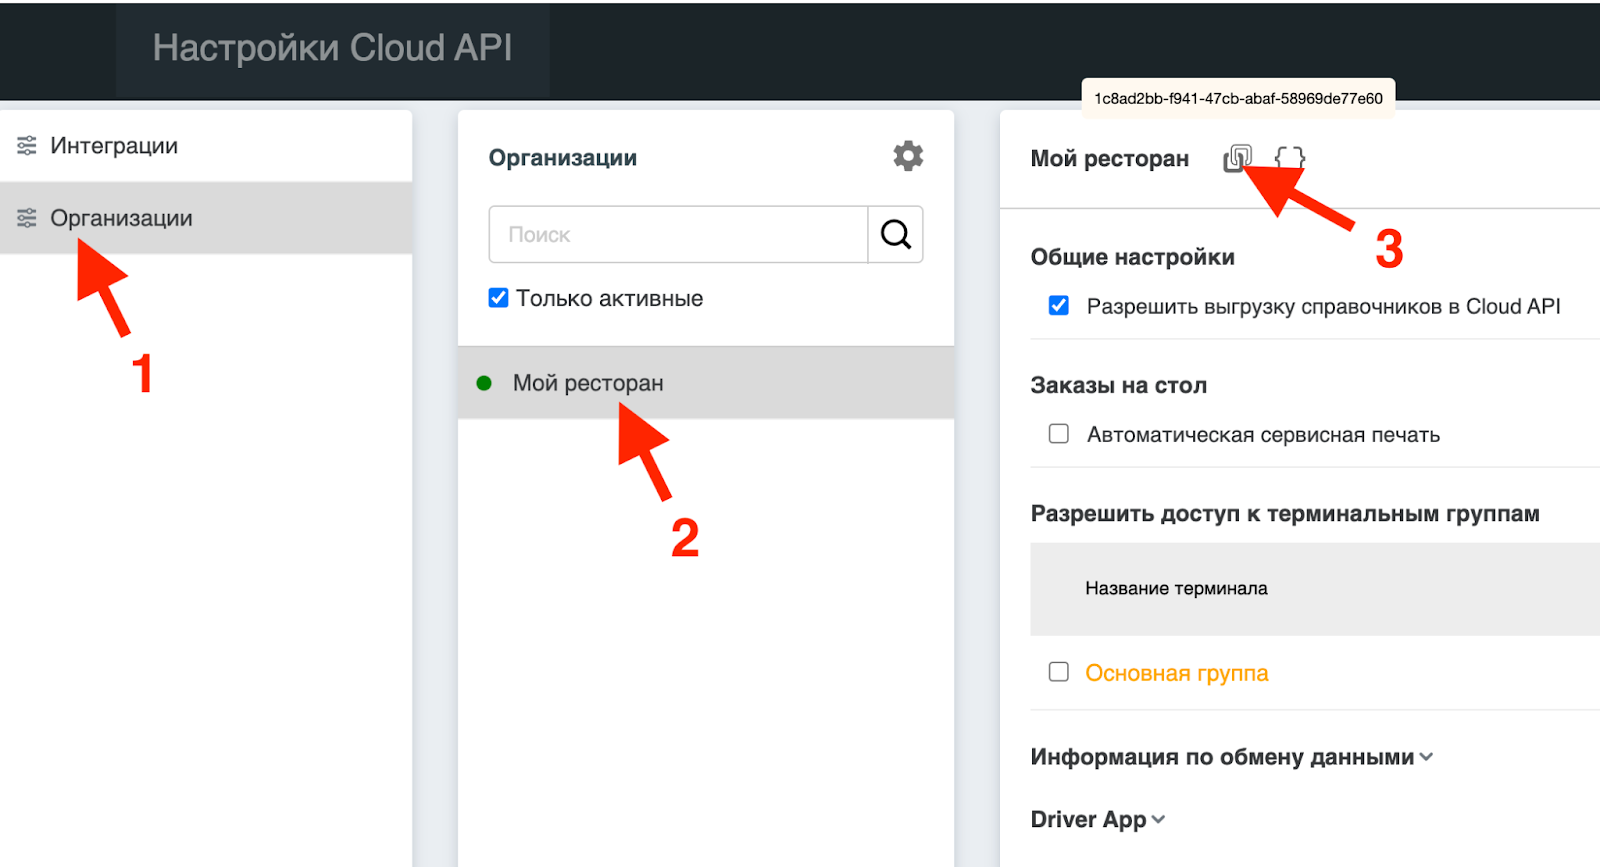Click the curly braces JSON icon
The image size is (1600, 867).
coord(1290,158)
